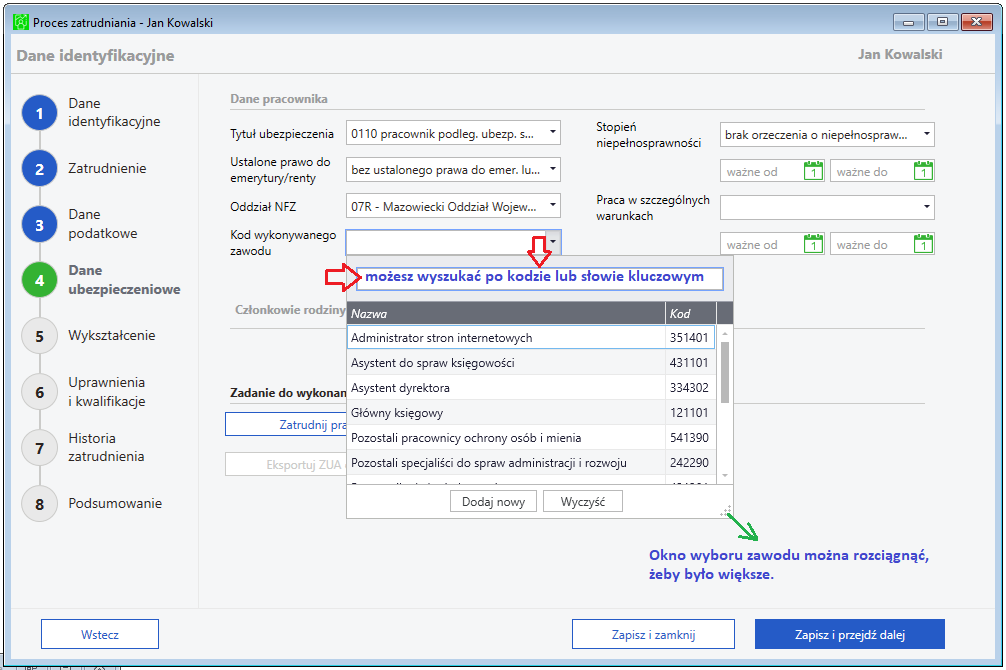The height and width of the screenshot is (670, 1006).
Task: Click code 121101 cell
Action: point(690,413)
